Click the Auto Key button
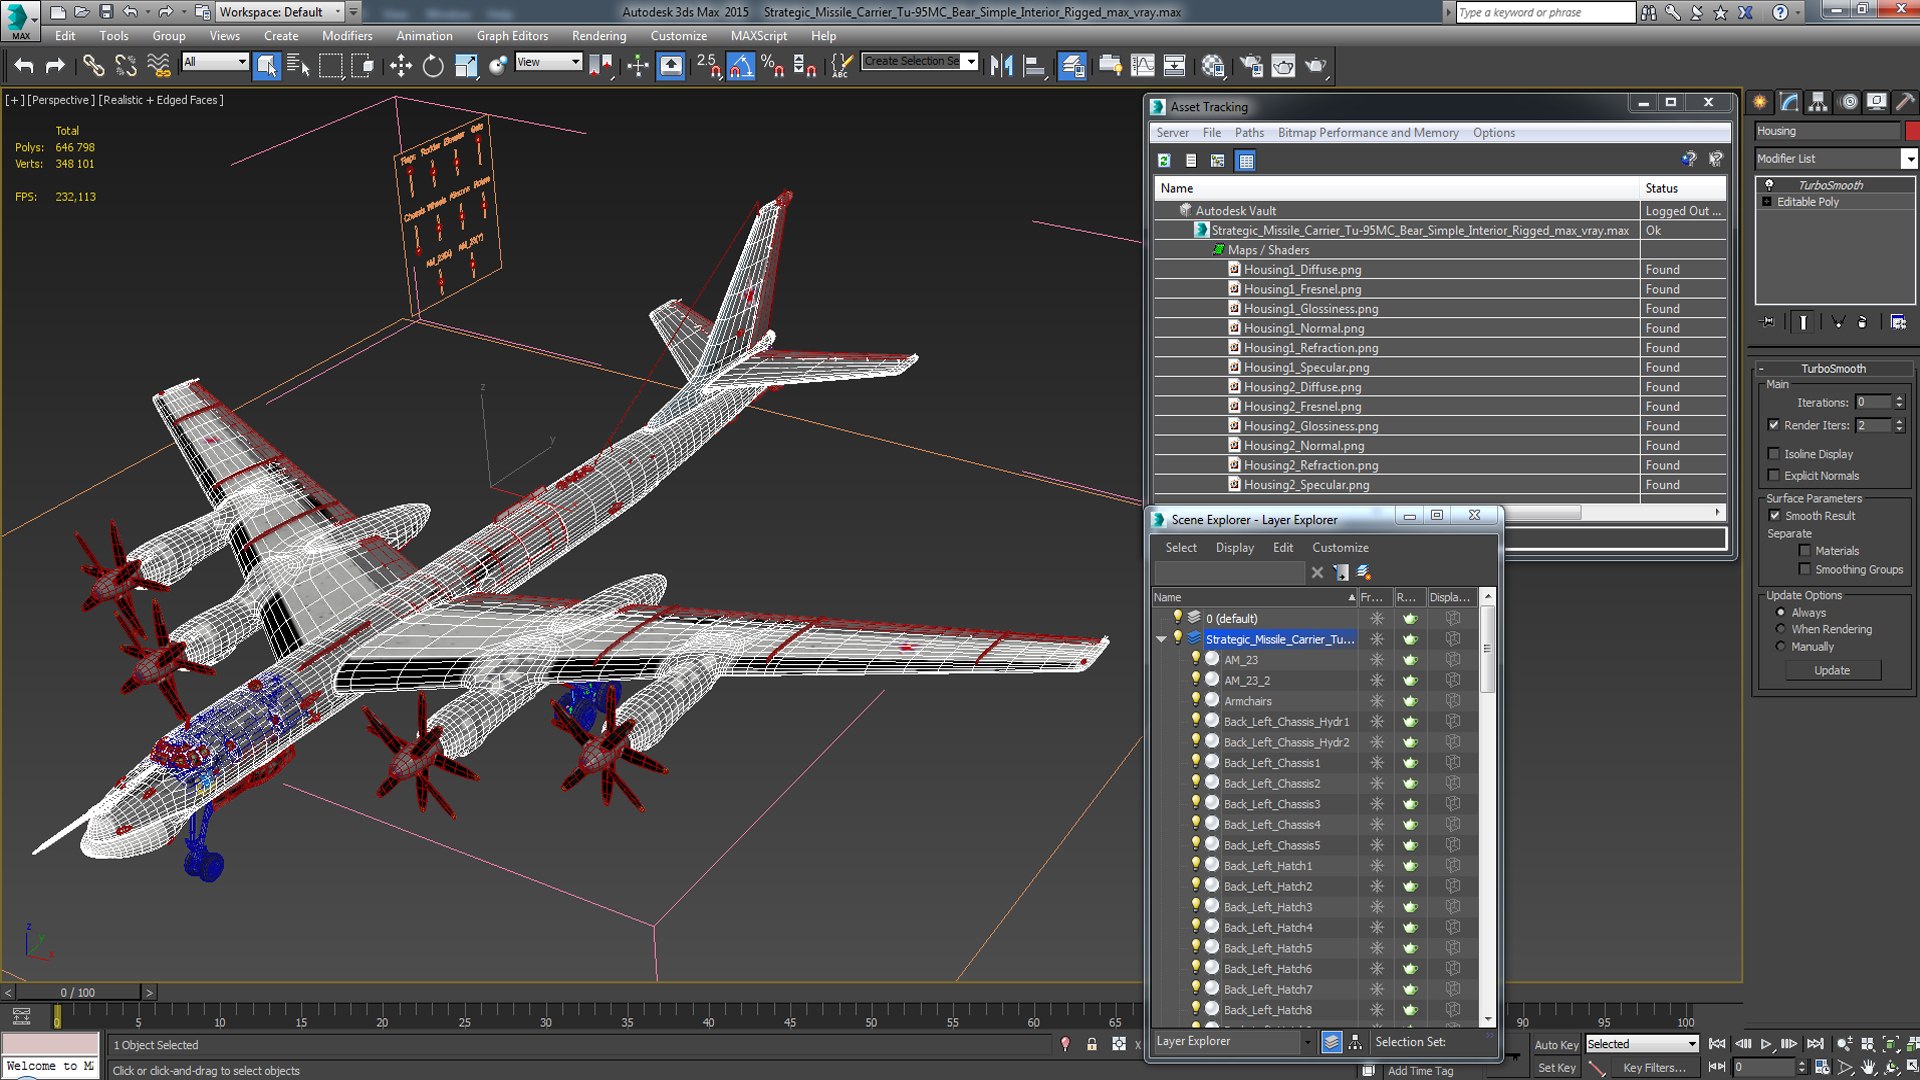The height and width of the screenshot is (1080, 1920). click(x=1556, y=1045)
